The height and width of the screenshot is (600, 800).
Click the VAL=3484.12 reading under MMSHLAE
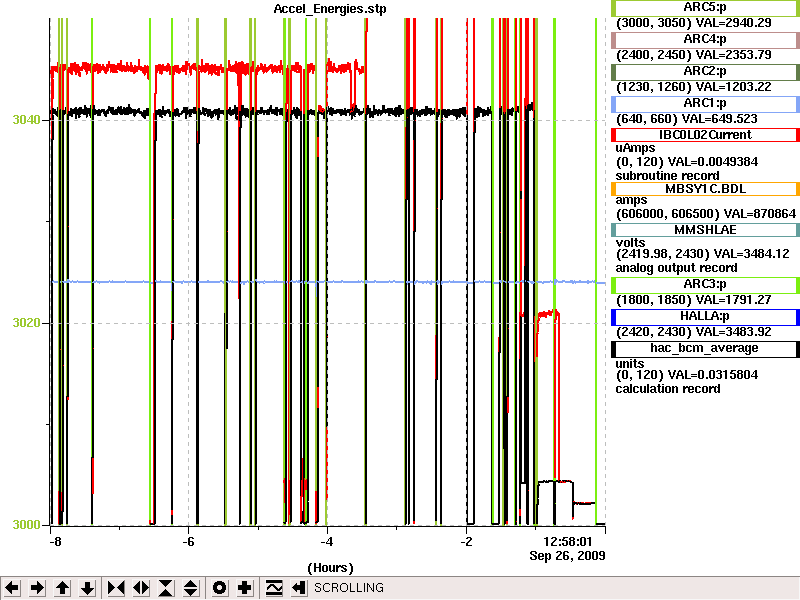click(x=752, y=254)
